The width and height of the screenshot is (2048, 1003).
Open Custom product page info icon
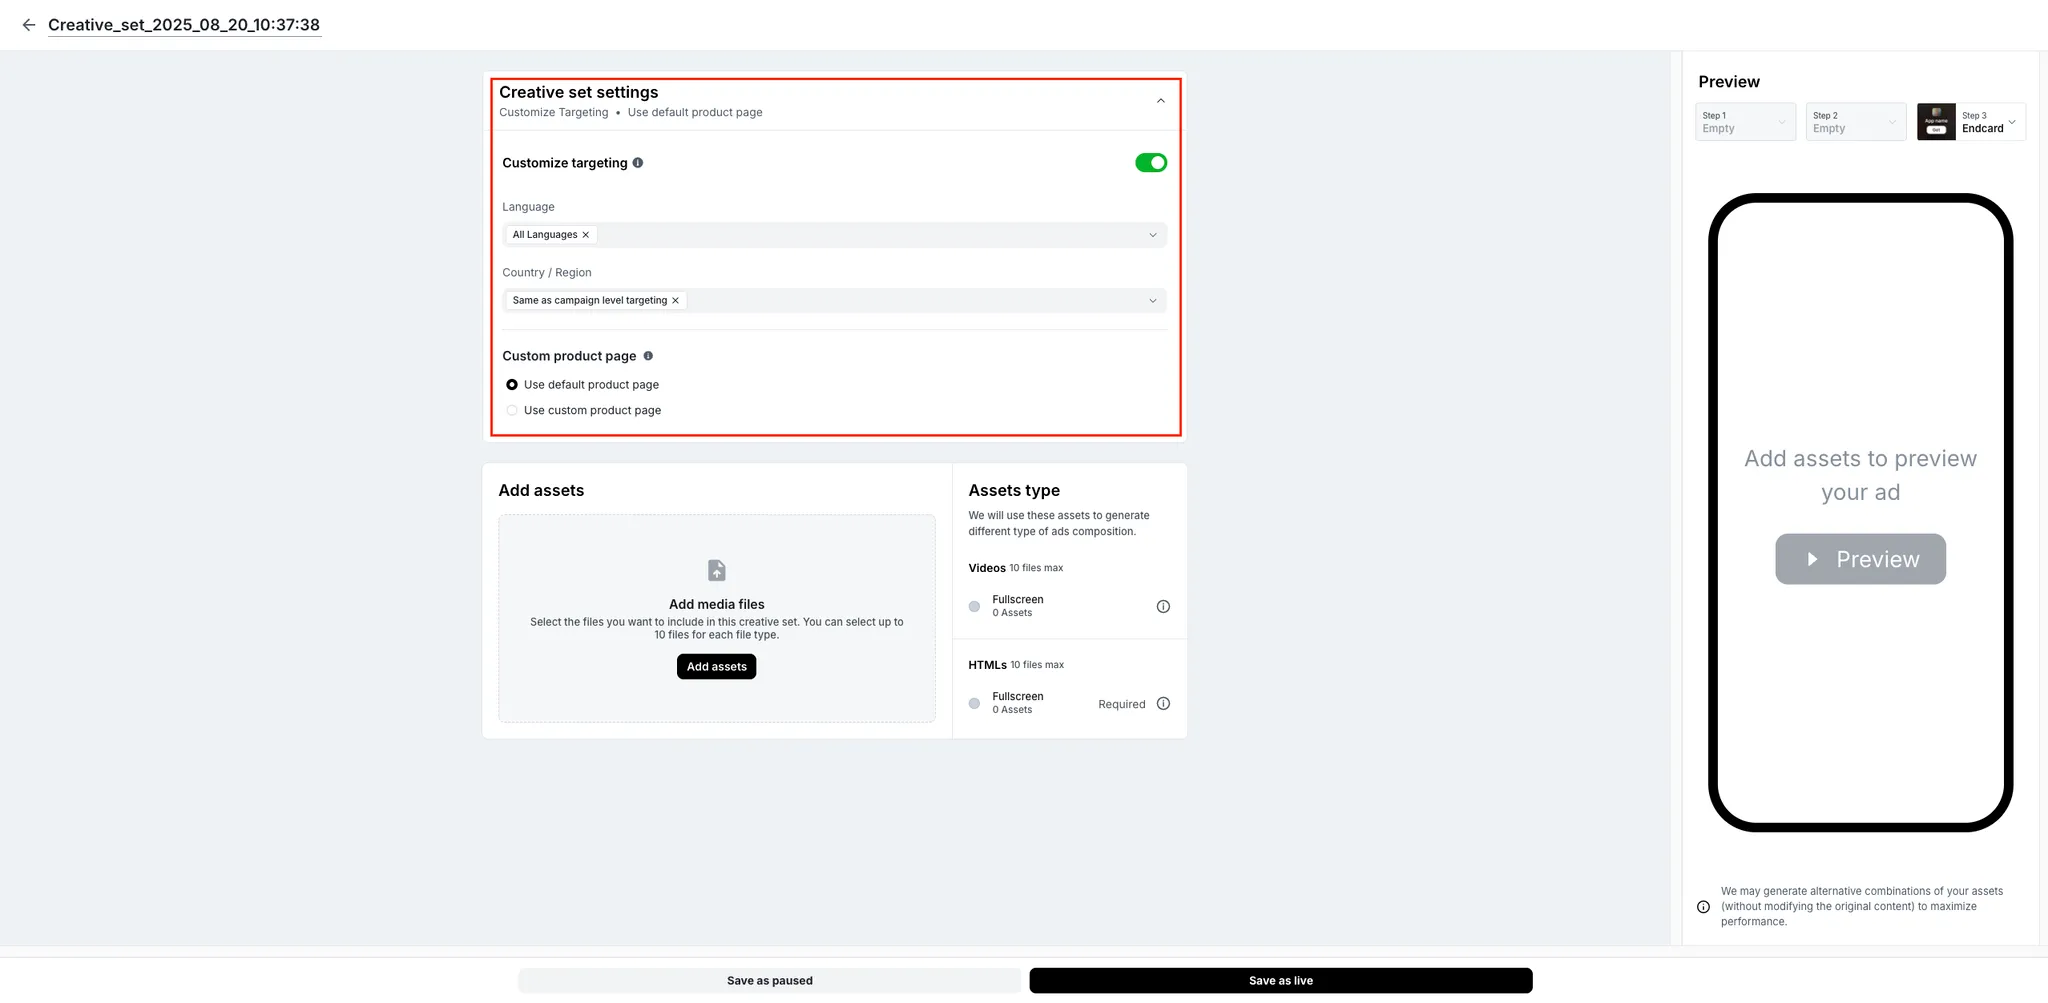click(x=648, y=356)
